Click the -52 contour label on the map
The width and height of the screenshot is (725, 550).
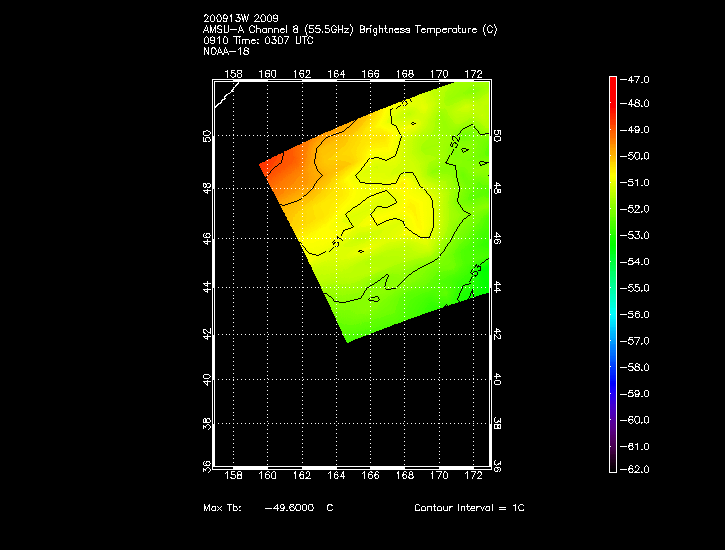(456, 141)
